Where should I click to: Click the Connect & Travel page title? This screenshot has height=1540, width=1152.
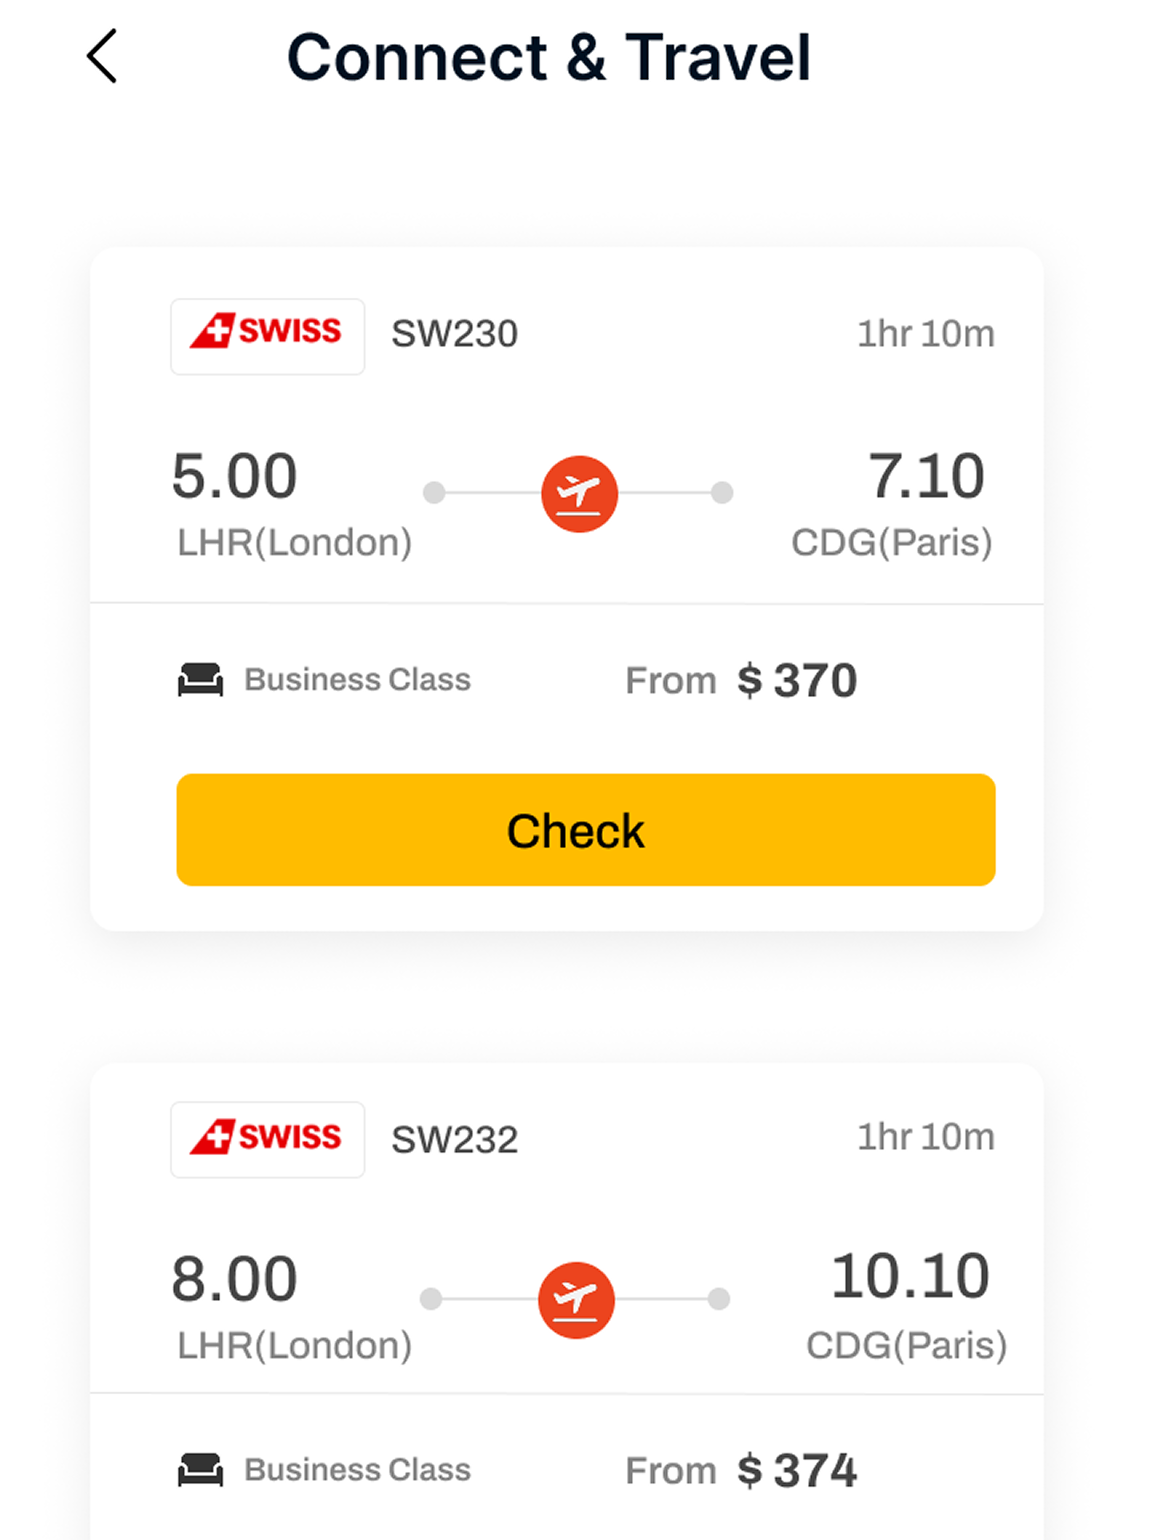pos(548,57)
